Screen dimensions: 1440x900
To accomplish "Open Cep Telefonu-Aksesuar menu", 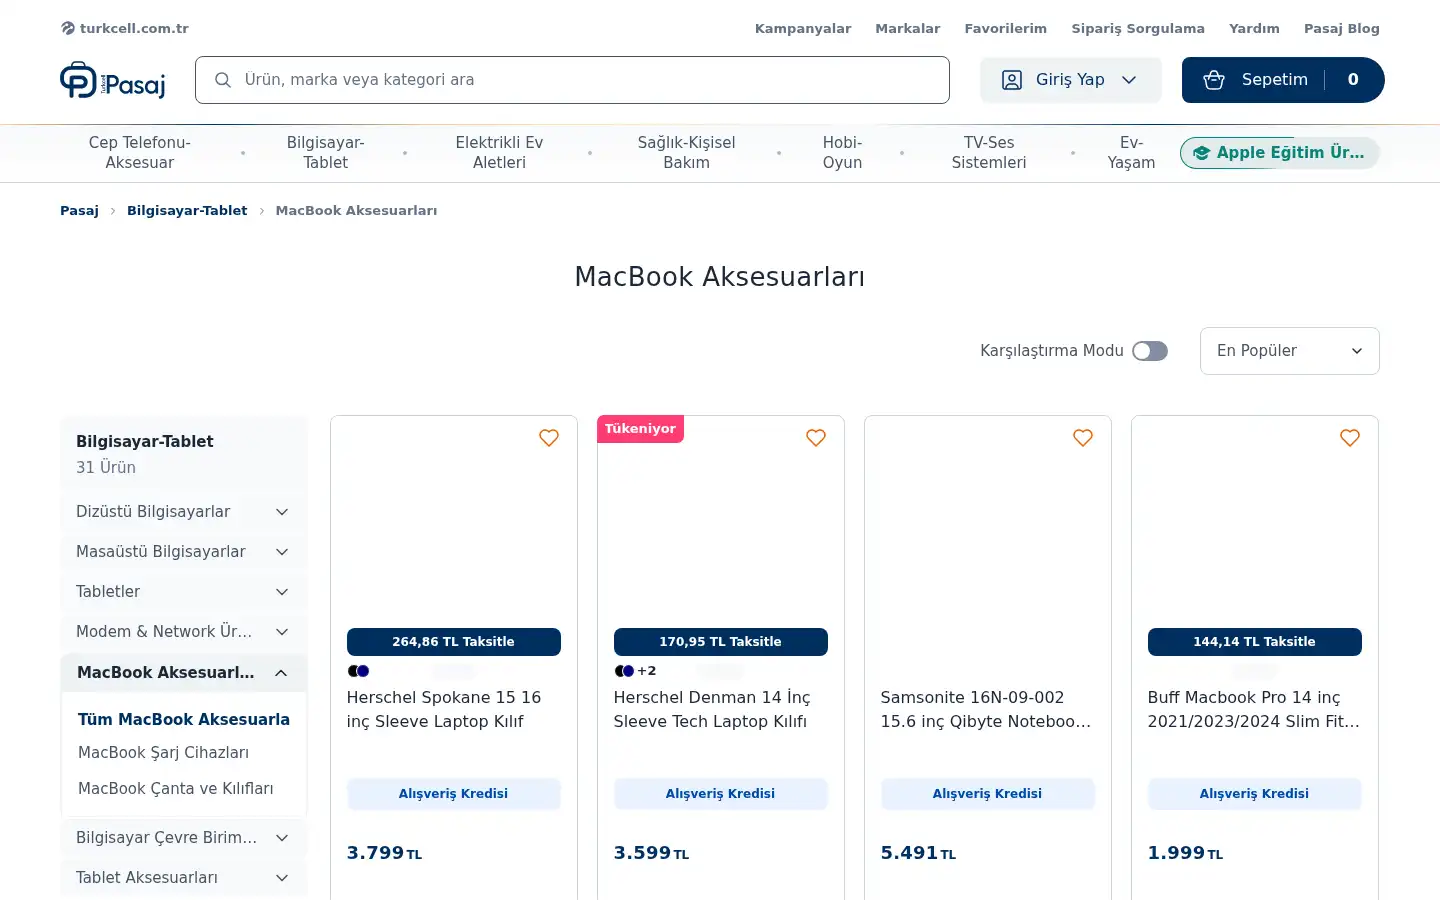I will 140,153.
